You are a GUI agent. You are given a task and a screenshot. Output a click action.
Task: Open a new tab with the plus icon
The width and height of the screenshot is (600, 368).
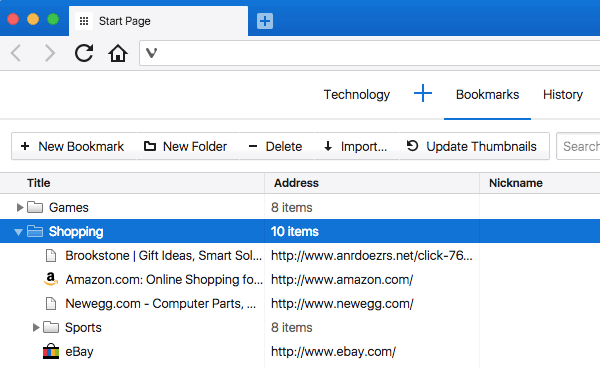[x=265, y=21]
